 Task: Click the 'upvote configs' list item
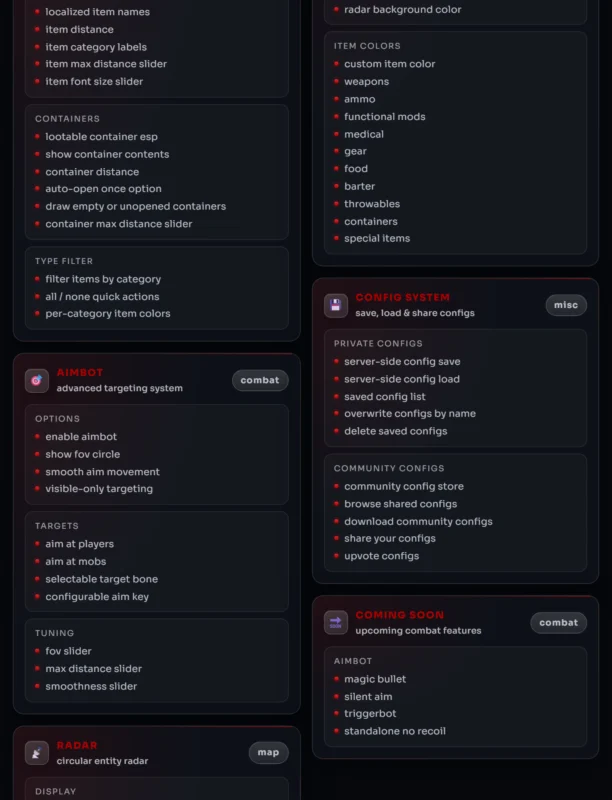(381, 556)
